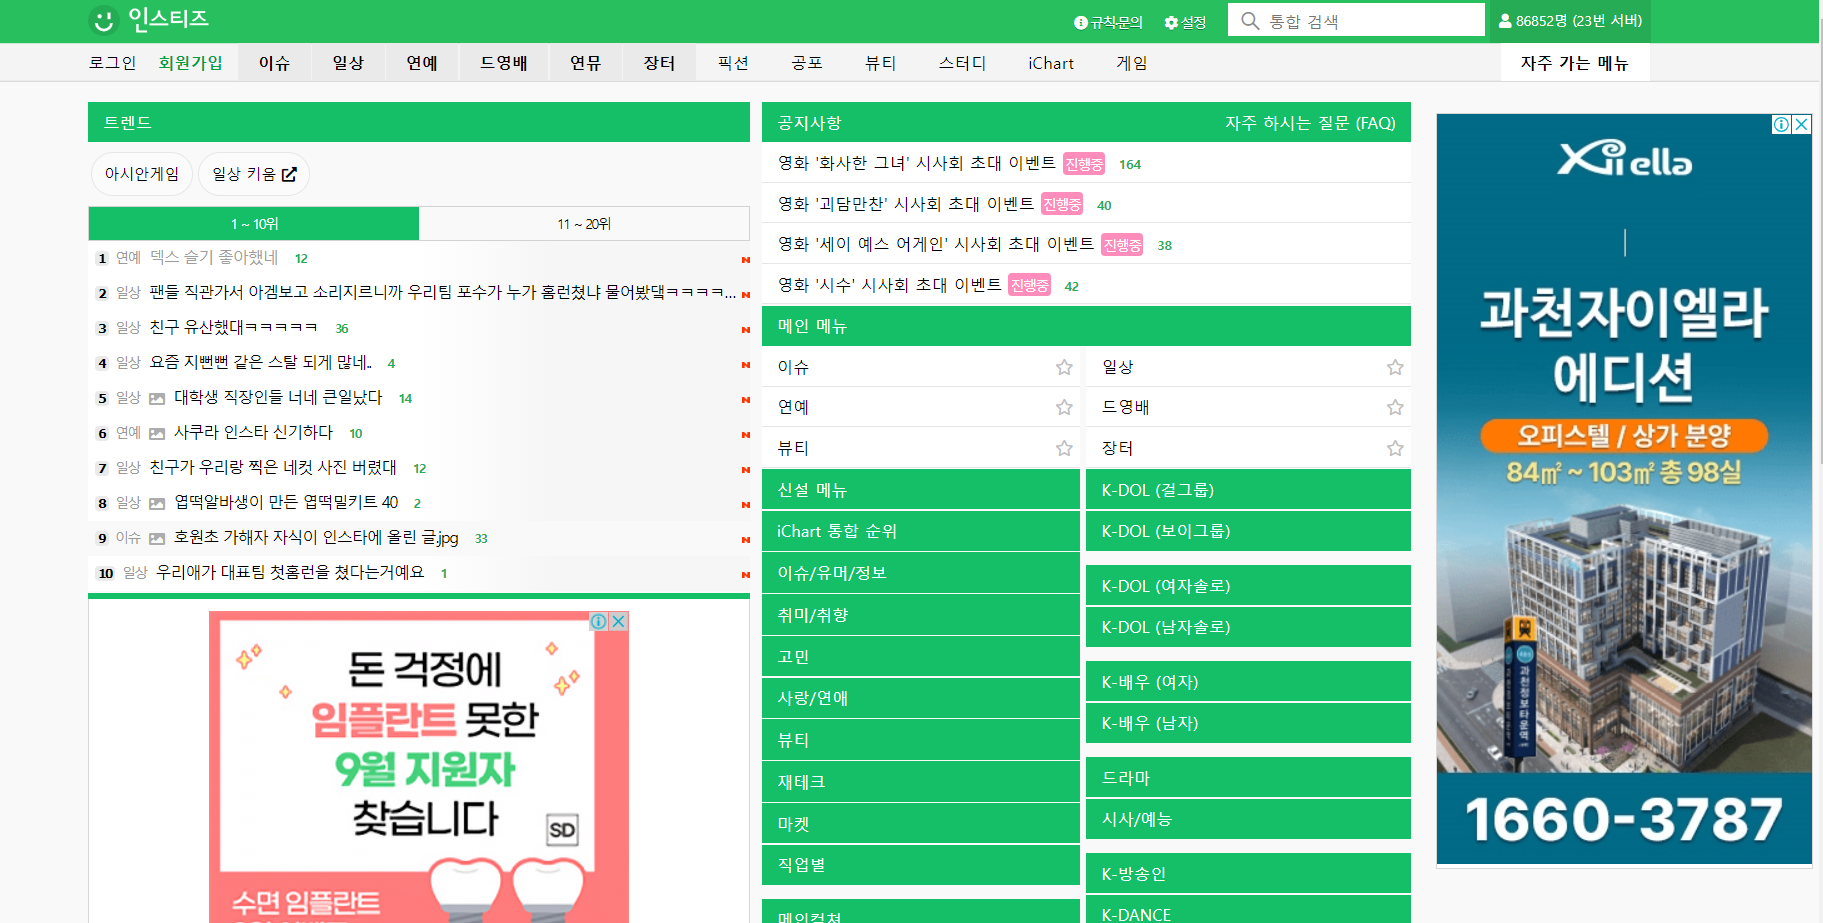Open 일상 키움 via its external link icon
The height and width of the screenshot is (923, 1823).
click(290, 173)
